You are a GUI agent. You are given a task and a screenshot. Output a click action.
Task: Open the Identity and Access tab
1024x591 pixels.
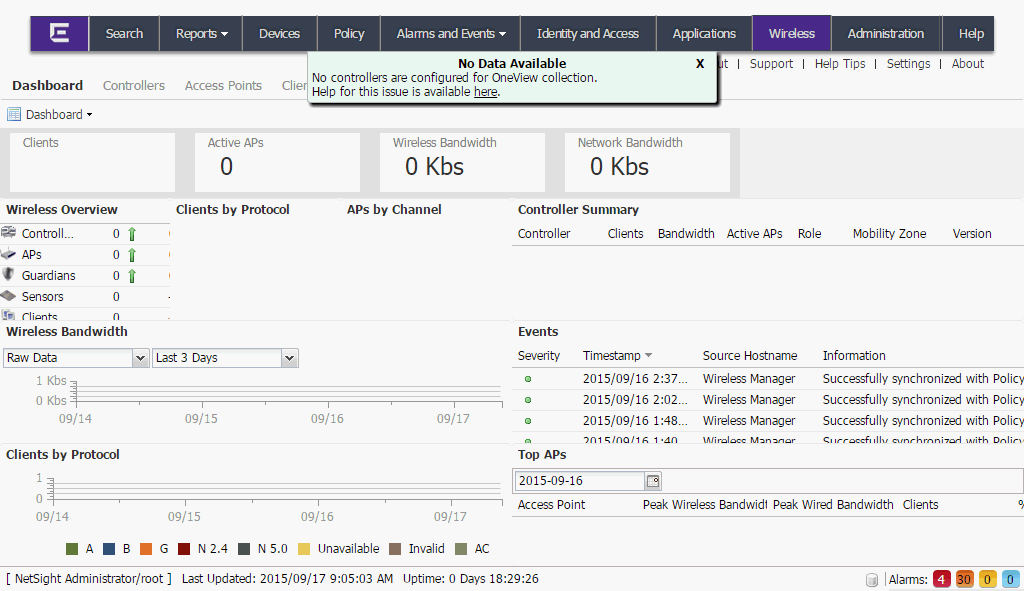[588, 33]
